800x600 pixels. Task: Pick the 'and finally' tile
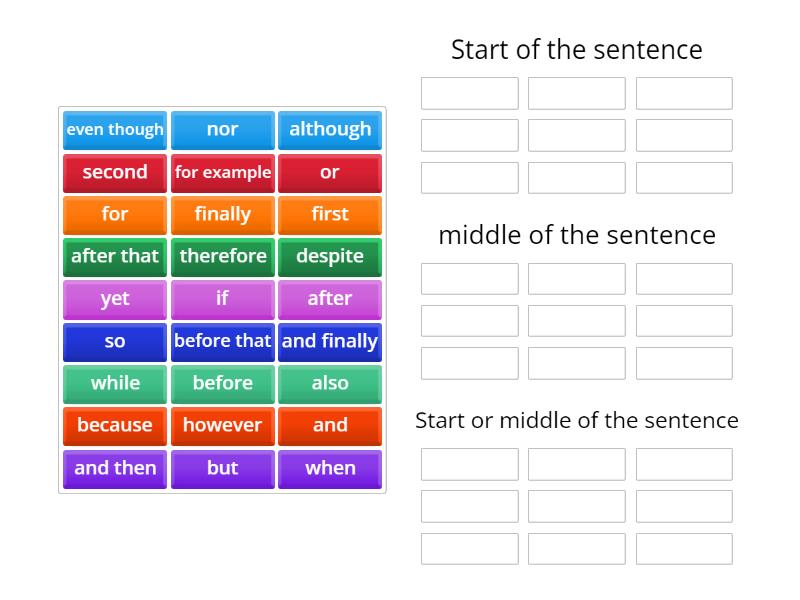330,341
